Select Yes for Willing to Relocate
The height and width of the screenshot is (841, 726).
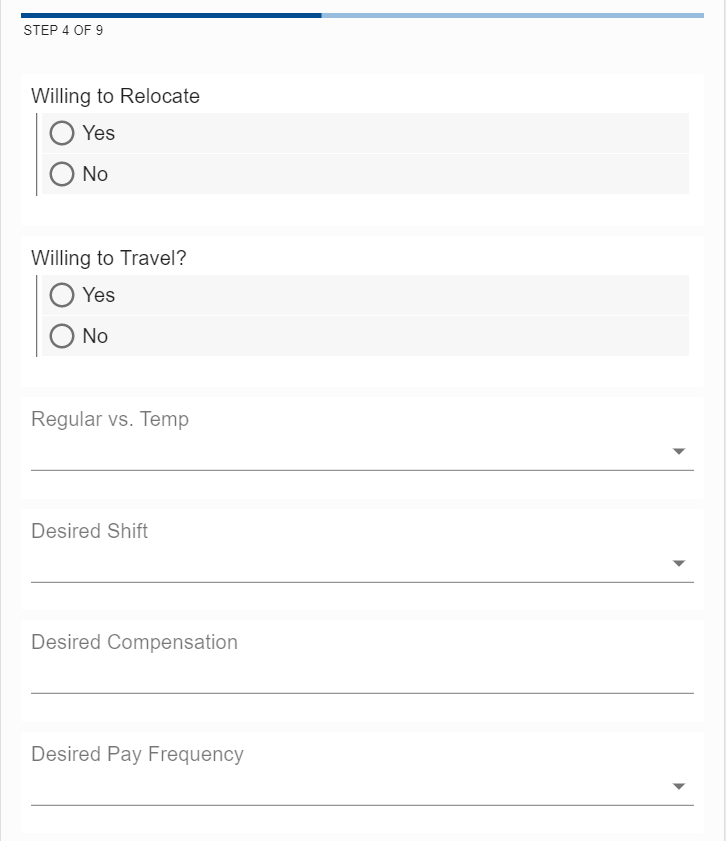62,133
